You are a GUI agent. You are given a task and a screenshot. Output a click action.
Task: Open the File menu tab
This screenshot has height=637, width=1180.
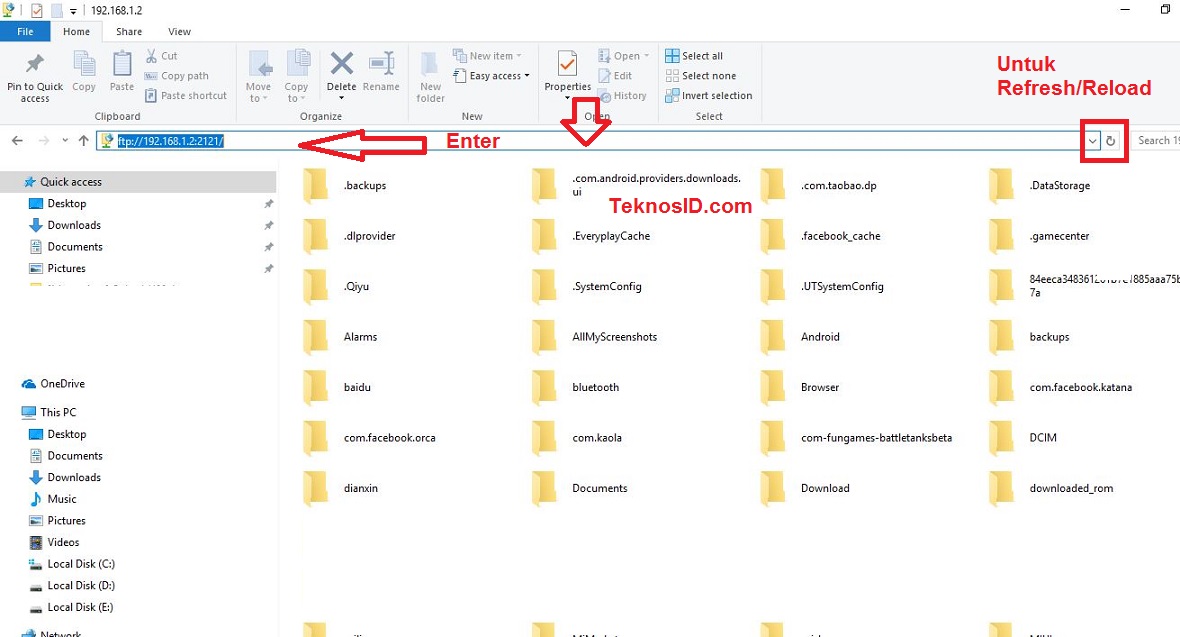pyautogui.click(x=26, y=32)
